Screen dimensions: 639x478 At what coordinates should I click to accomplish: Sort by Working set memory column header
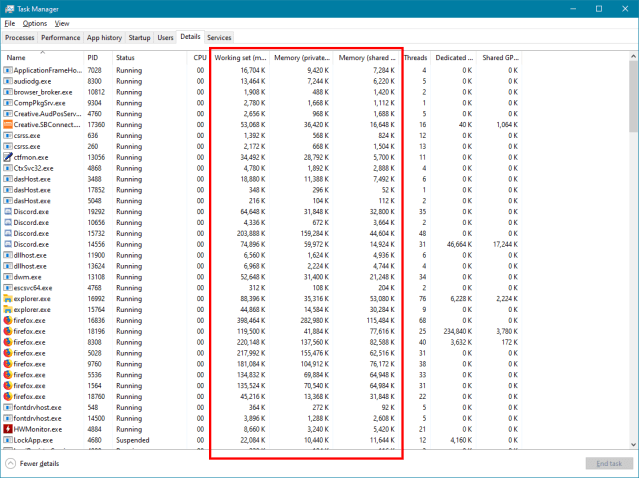[238, 57]
